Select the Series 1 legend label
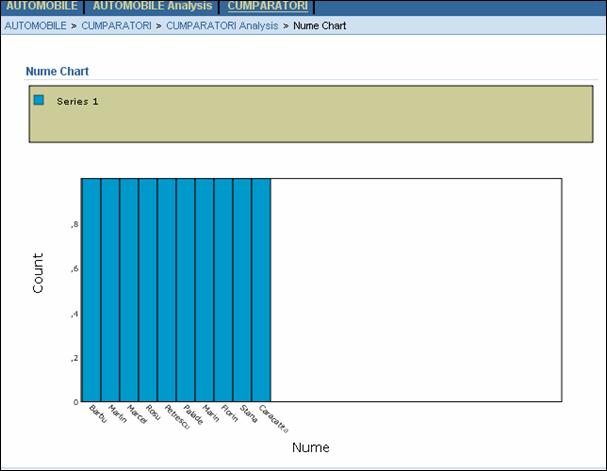Image resolution: width=607 pixels, height=471 pixels. coord(77,101)
